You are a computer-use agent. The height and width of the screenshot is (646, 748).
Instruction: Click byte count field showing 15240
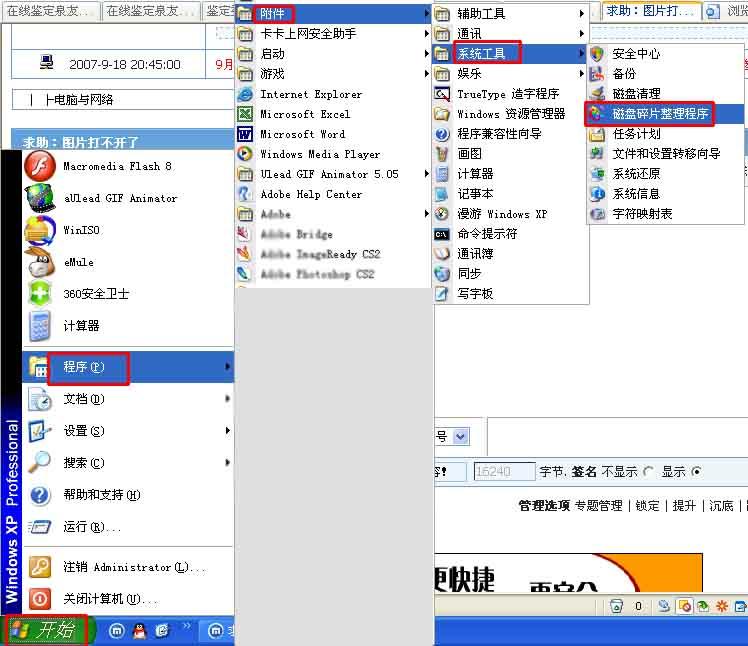pyautogui.click(x=504, y=472)
